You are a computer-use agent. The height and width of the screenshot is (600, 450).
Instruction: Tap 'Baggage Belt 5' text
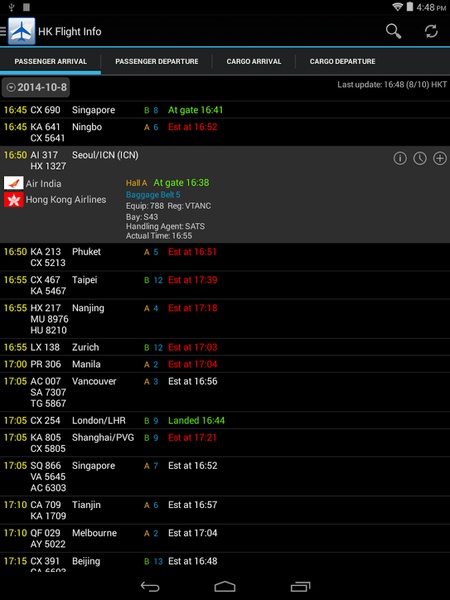[x=153, y=195]
